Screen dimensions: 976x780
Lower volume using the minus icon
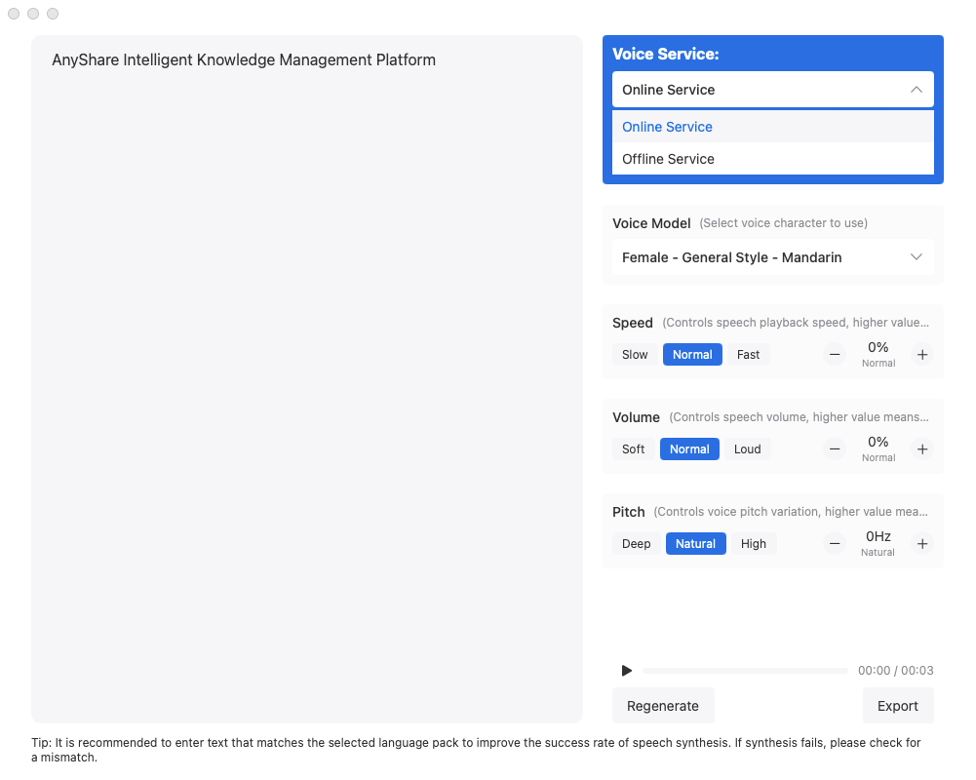tap(835, 450)
